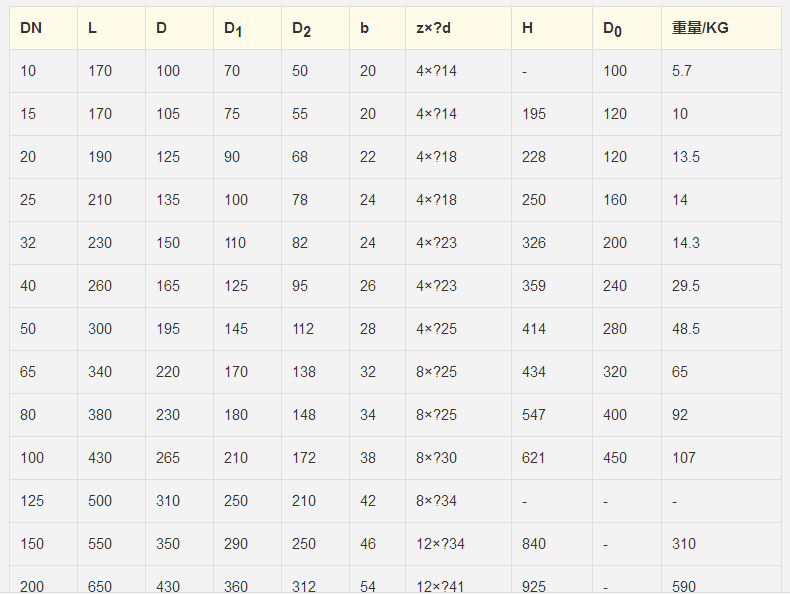This screenshot has width=790, height=595.
Task: Click D2 value 138 in DN 65 row
Action: [304, 372]
